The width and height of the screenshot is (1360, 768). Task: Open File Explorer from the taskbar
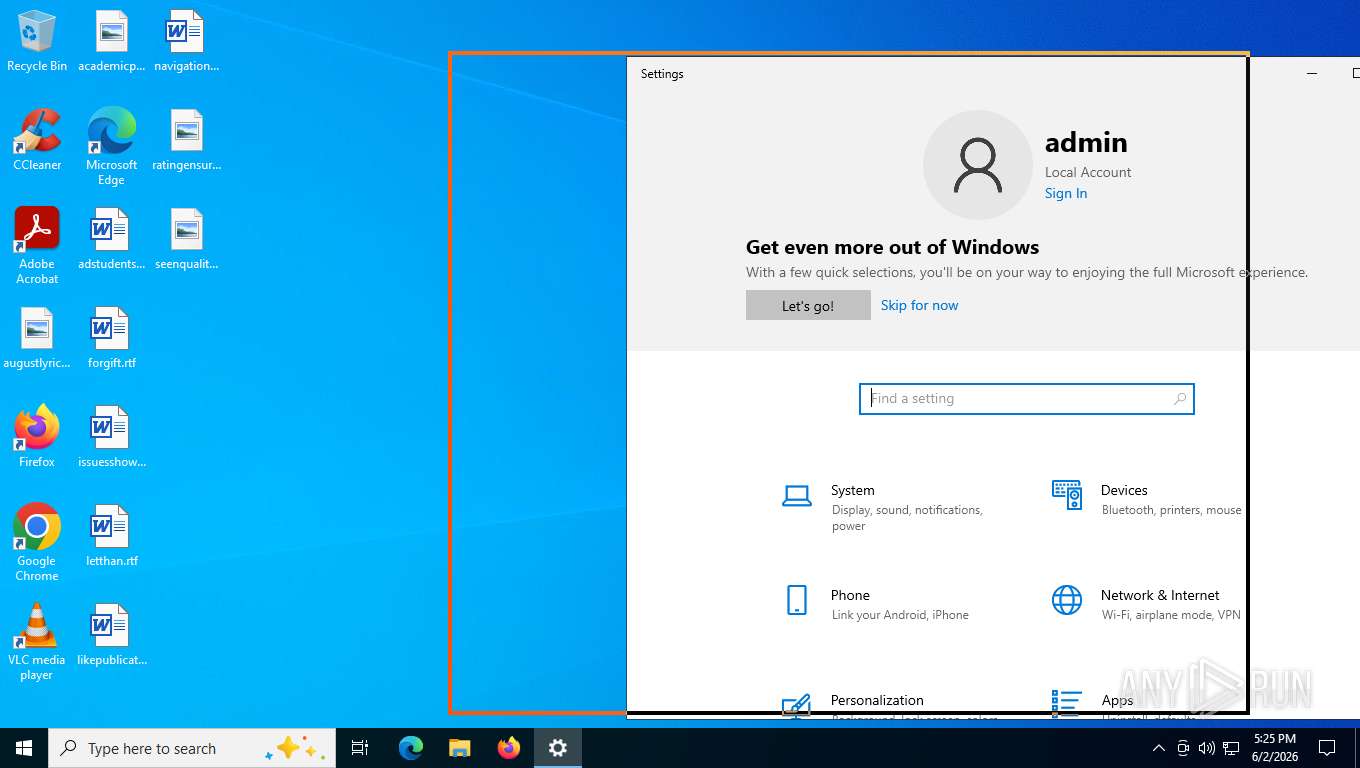pos(460,748)
